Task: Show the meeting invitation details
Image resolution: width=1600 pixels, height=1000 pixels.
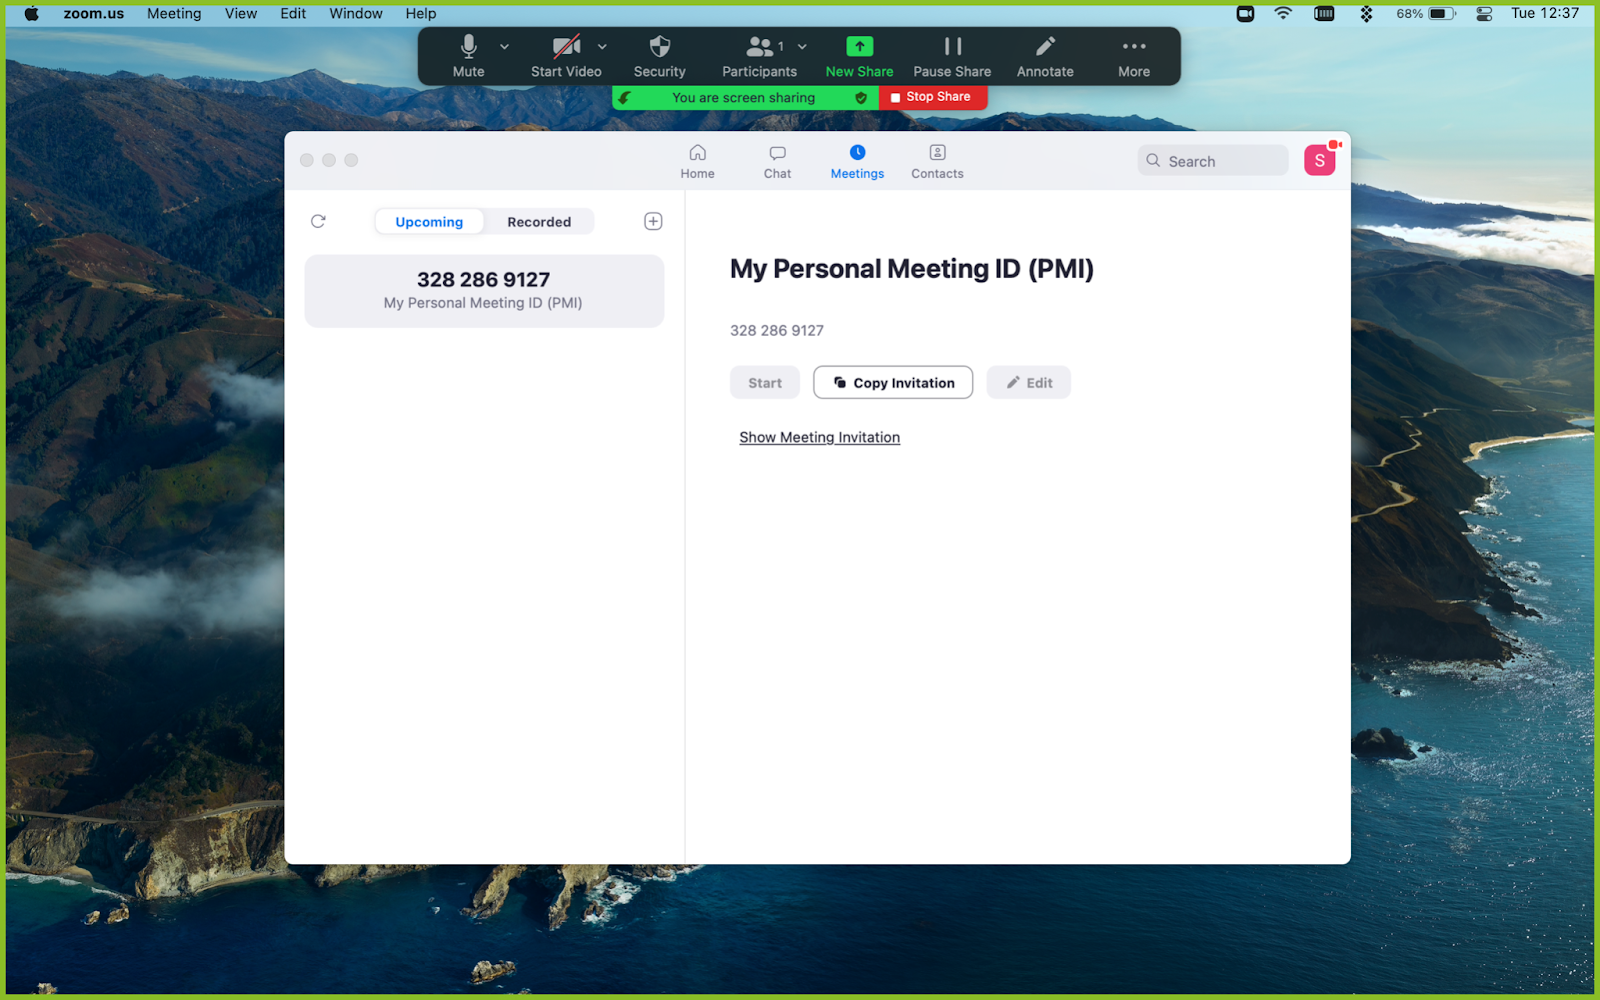Action: (x=819, y=437)
